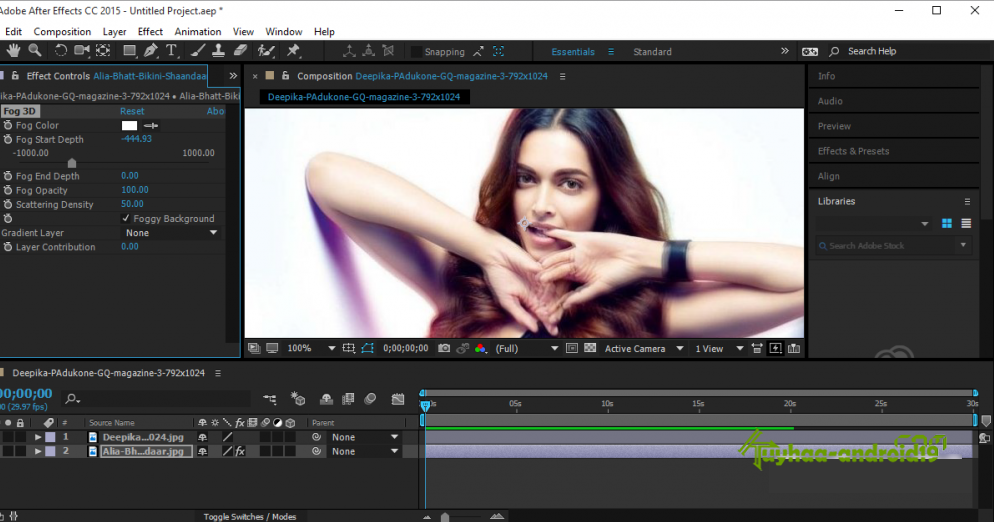Open the Libraries dropdown arrow
Screen dimensions: 994x522
tap(924, 224)
